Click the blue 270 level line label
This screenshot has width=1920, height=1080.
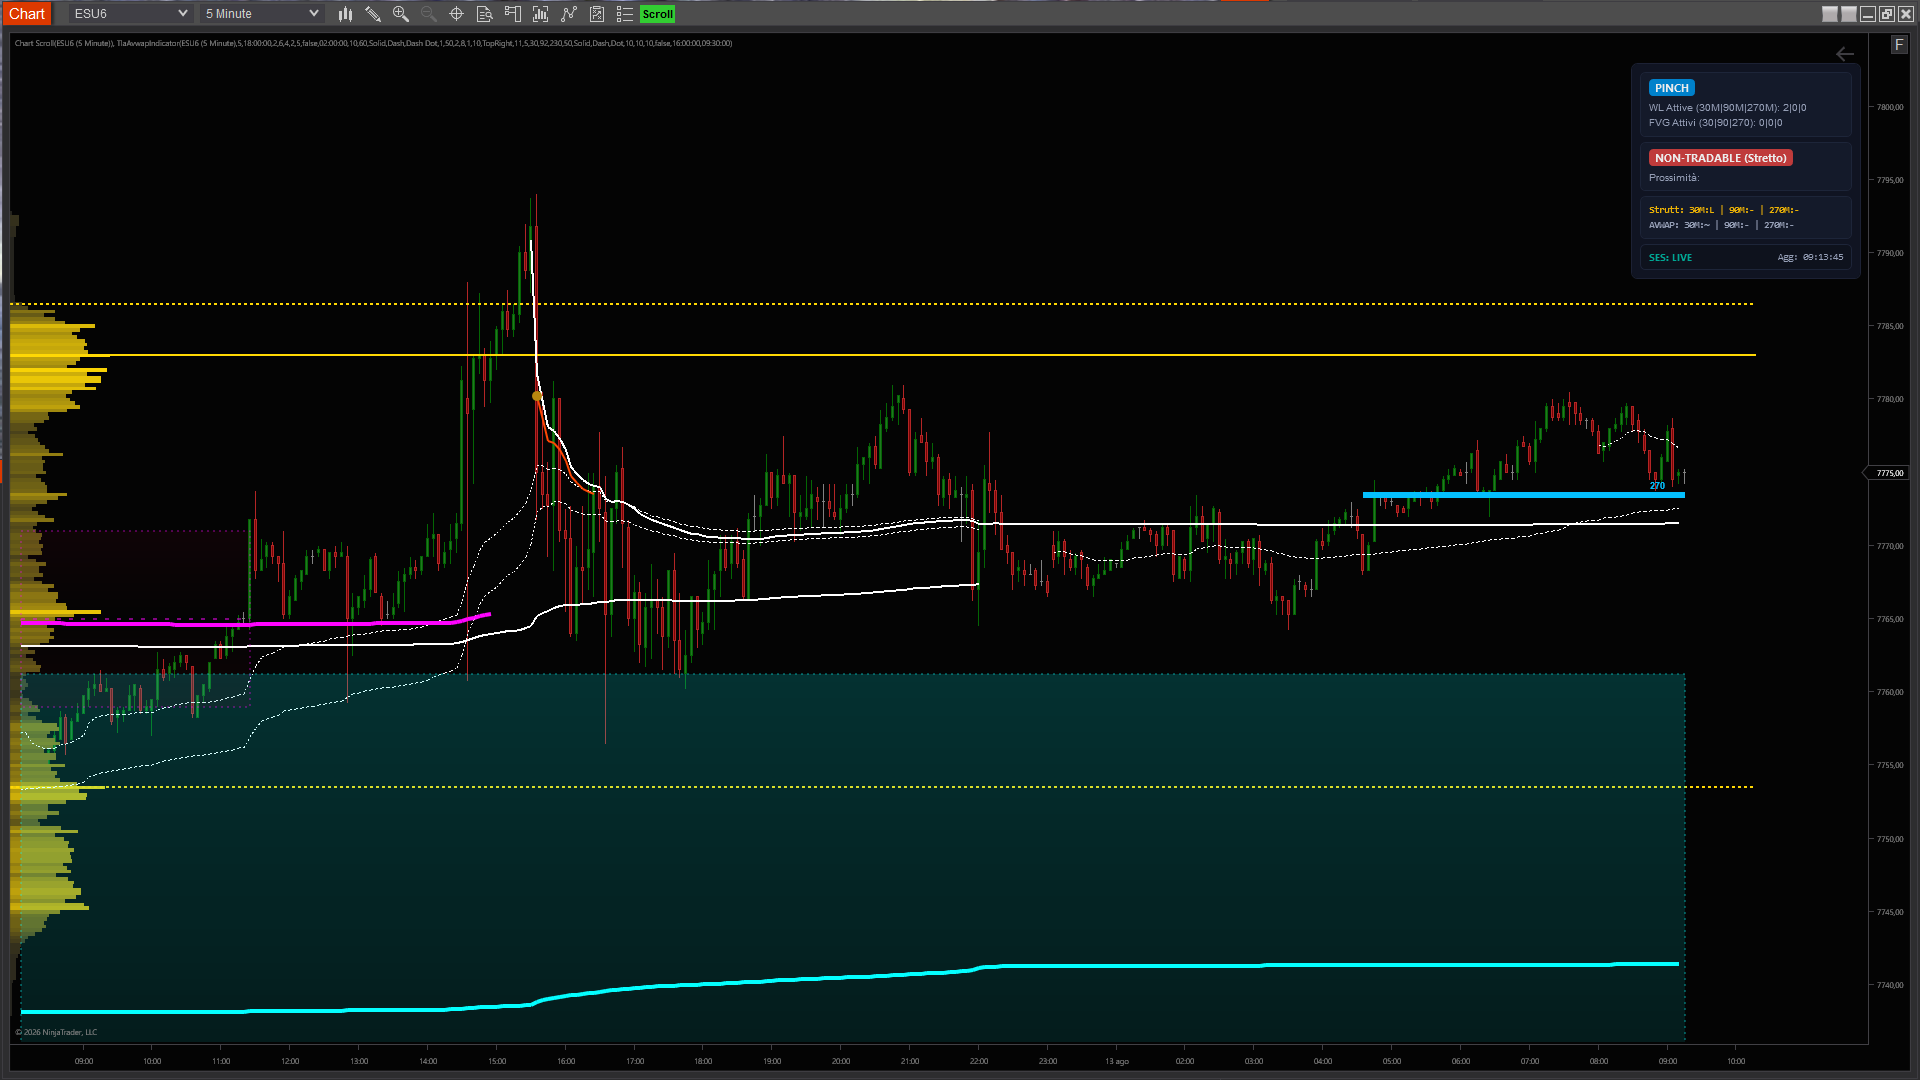[1657, 486]
